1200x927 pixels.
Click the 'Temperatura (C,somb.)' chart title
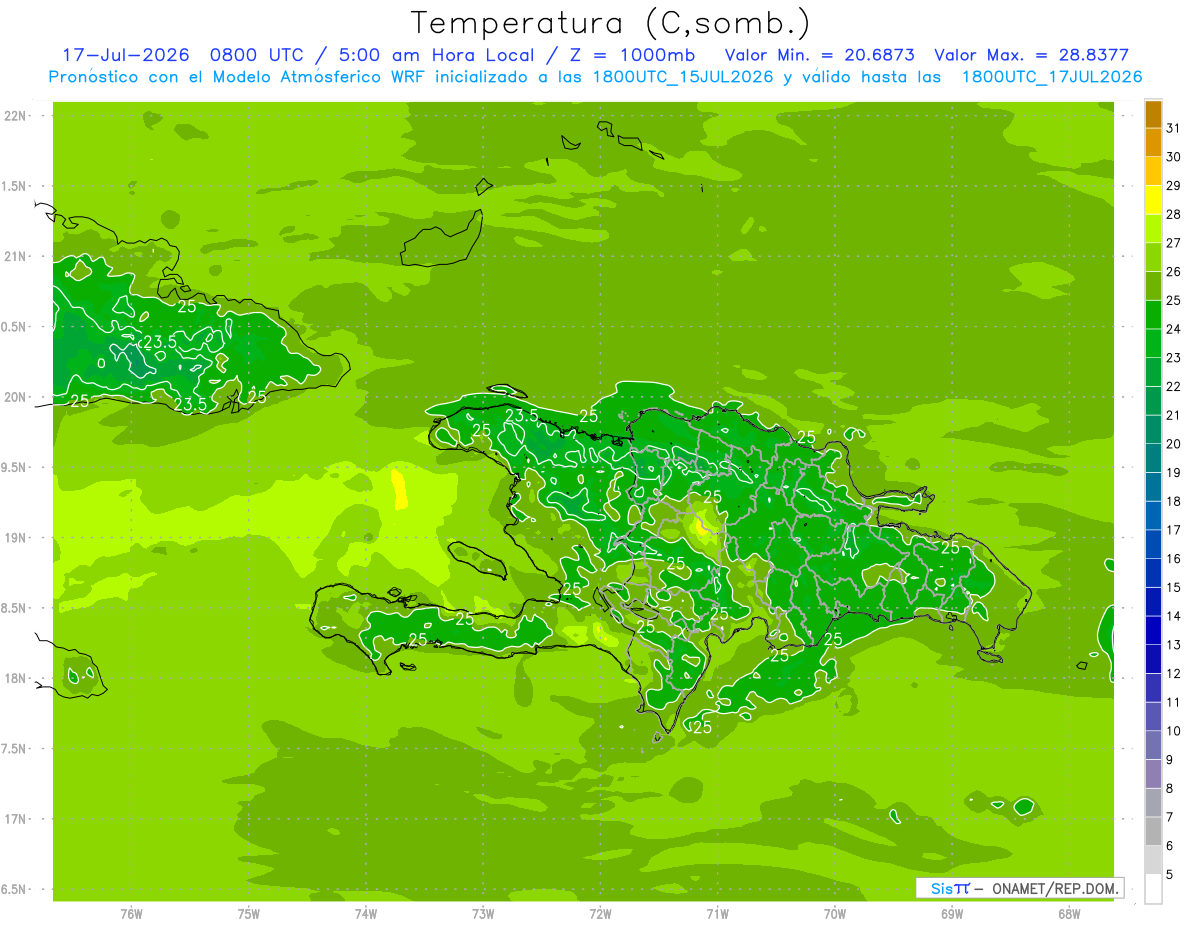[x=611, y=23]
